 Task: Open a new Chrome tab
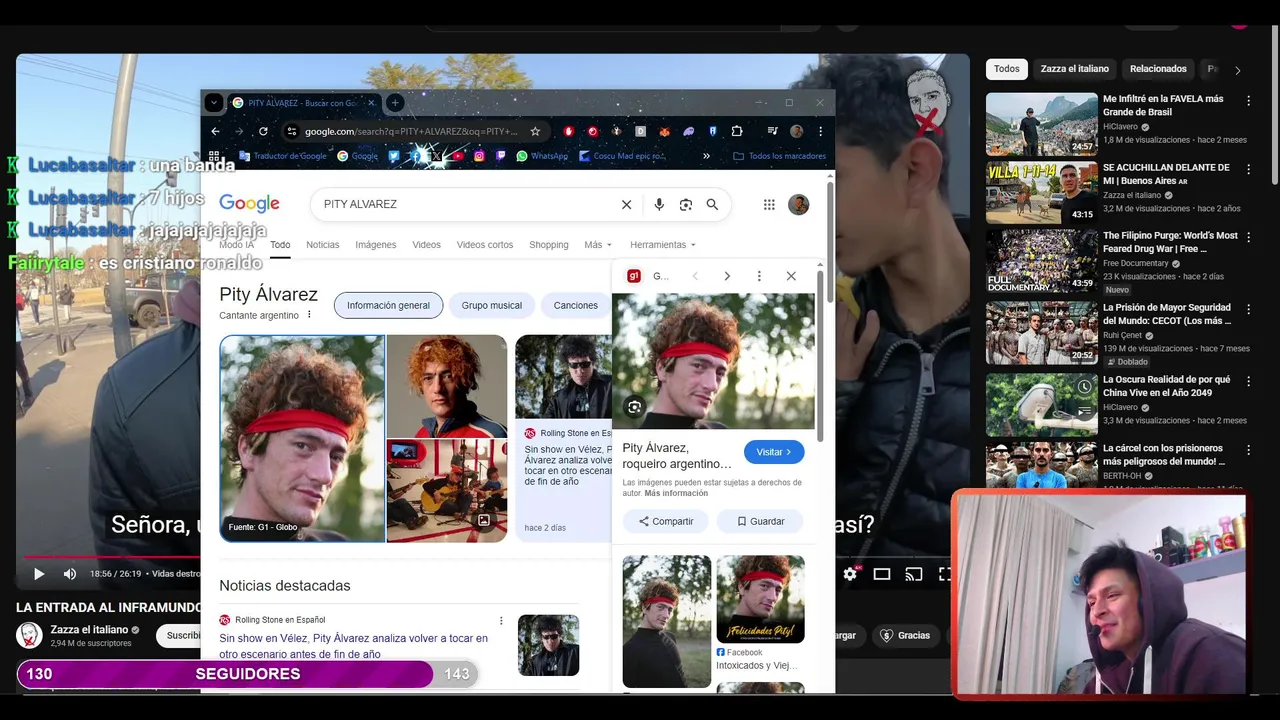(395, 102)
